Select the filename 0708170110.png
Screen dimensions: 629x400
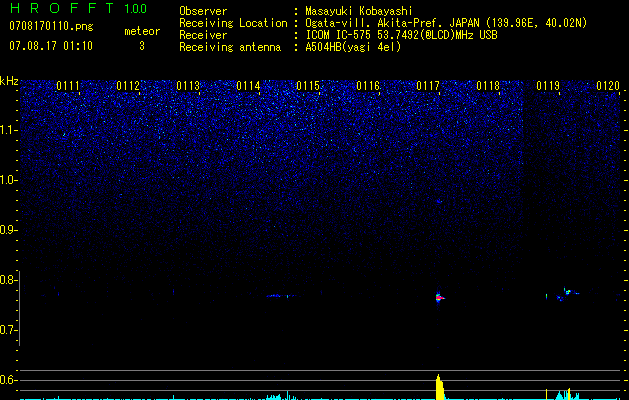[x=51, y=27]
